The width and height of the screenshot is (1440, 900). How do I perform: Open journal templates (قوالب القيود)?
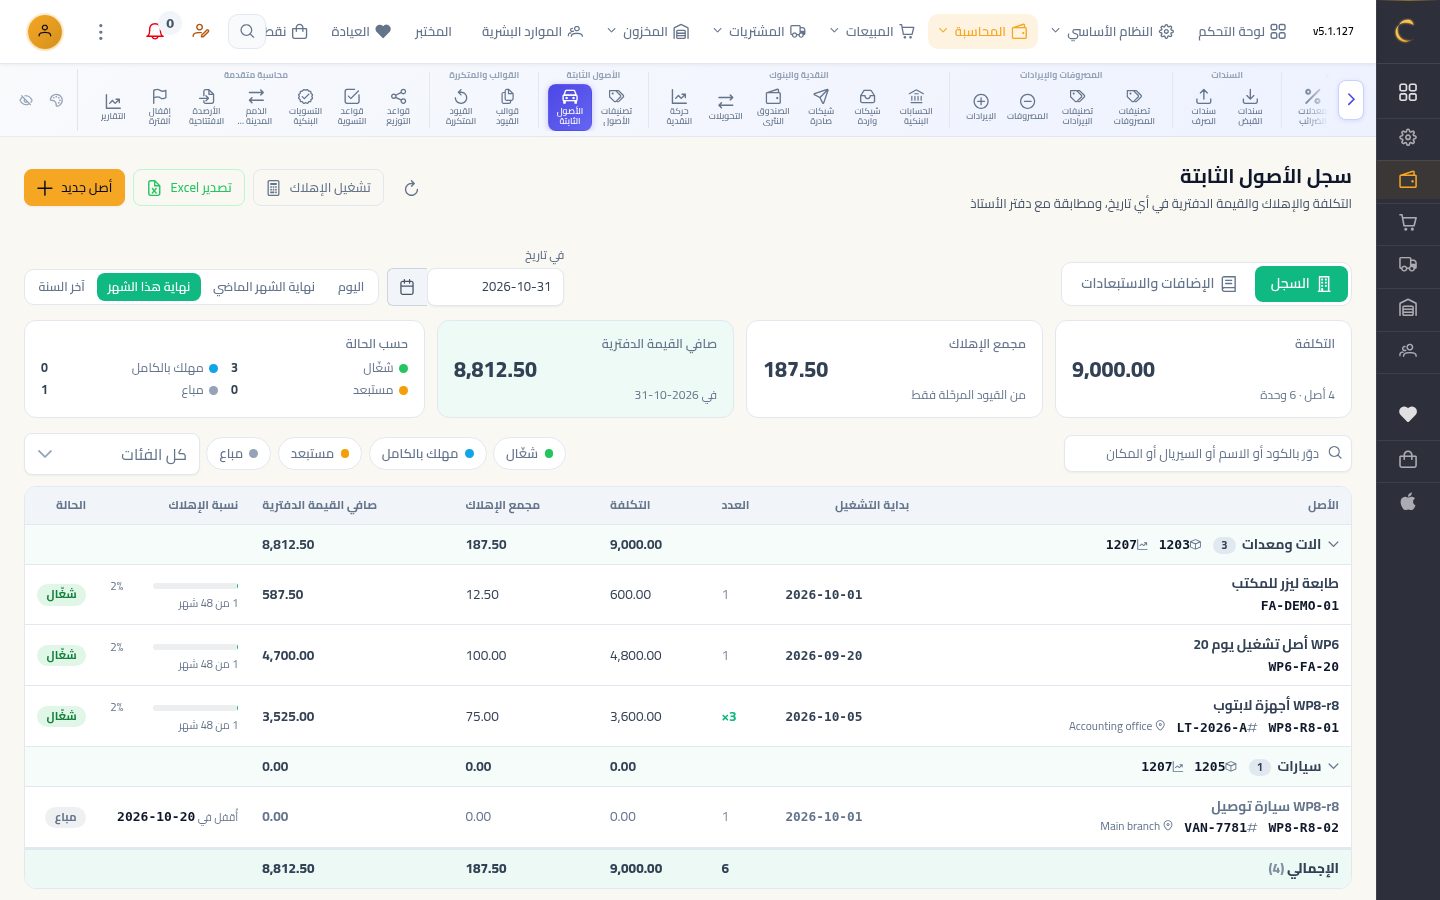(x=507, y=107)
